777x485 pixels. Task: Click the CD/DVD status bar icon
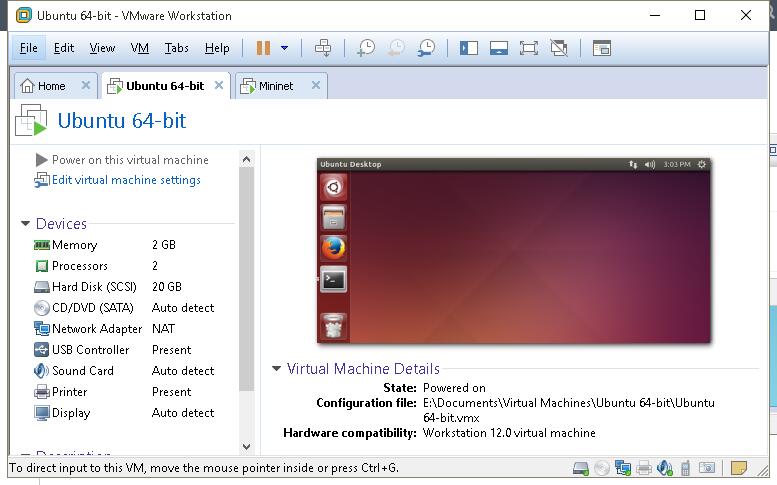pyautogui.click(x=602, y=468)
